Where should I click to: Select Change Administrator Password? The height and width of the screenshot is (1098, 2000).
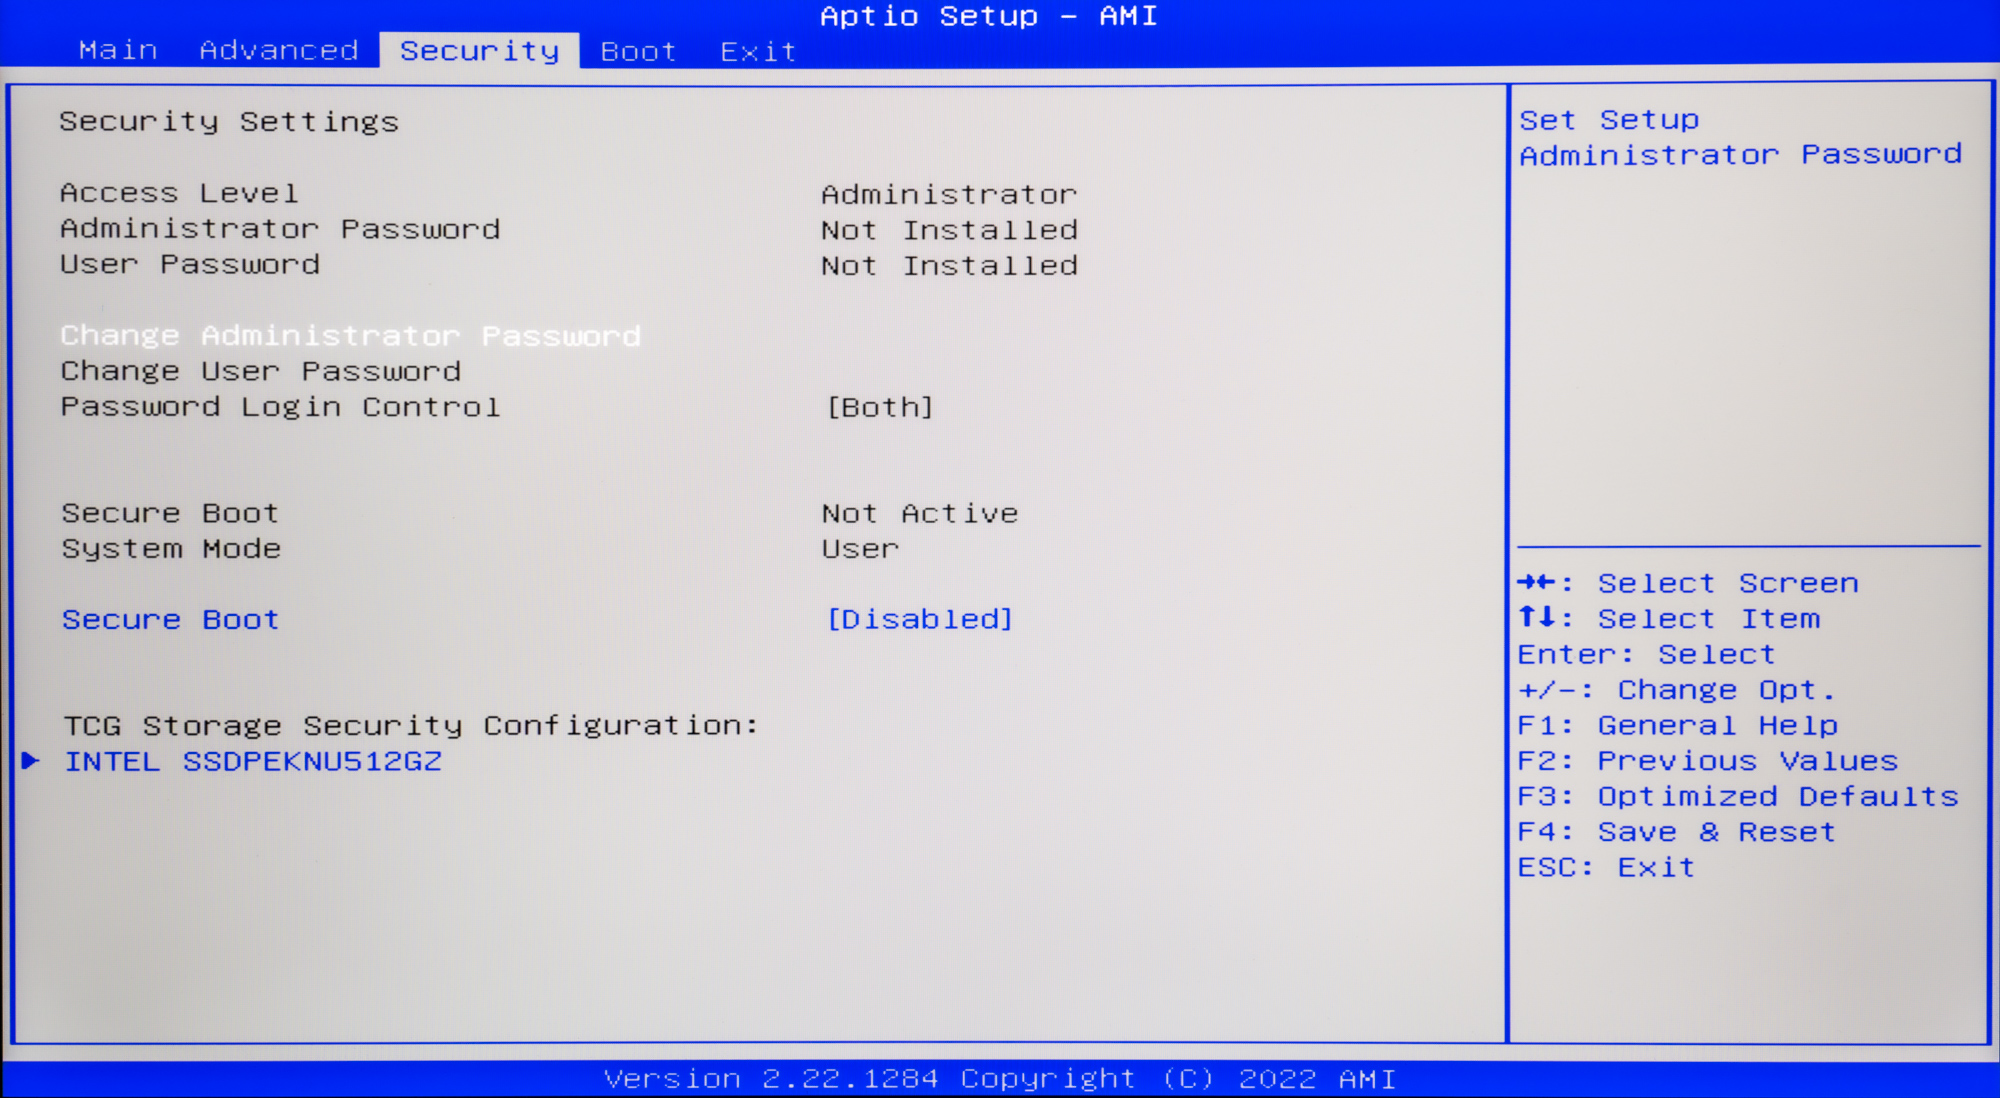pyautogui.click(x=350, y=336)
